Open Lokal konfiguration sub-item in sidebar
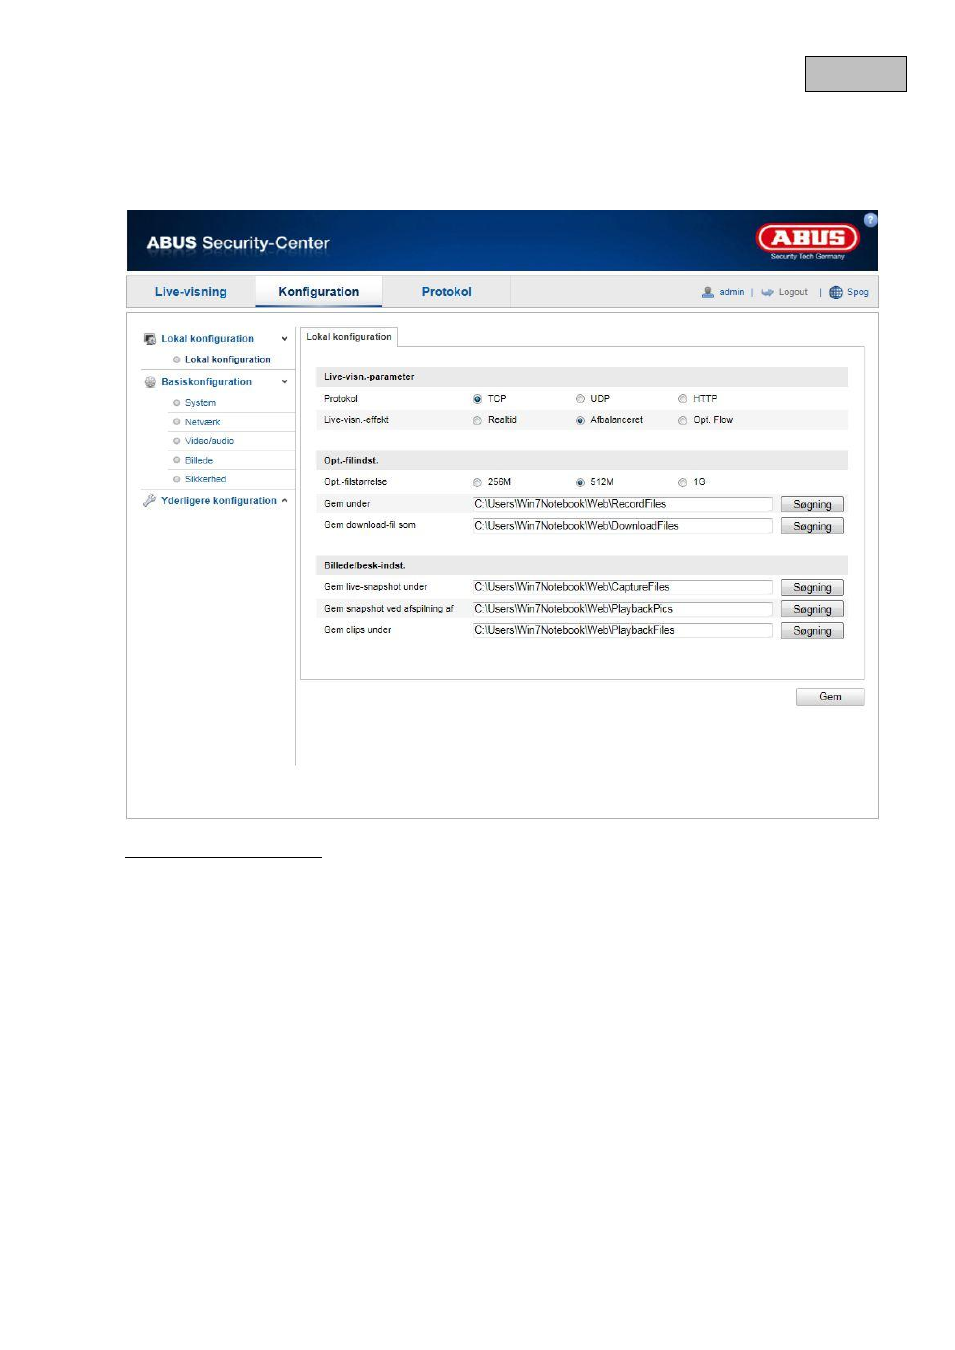 point(227,360)
